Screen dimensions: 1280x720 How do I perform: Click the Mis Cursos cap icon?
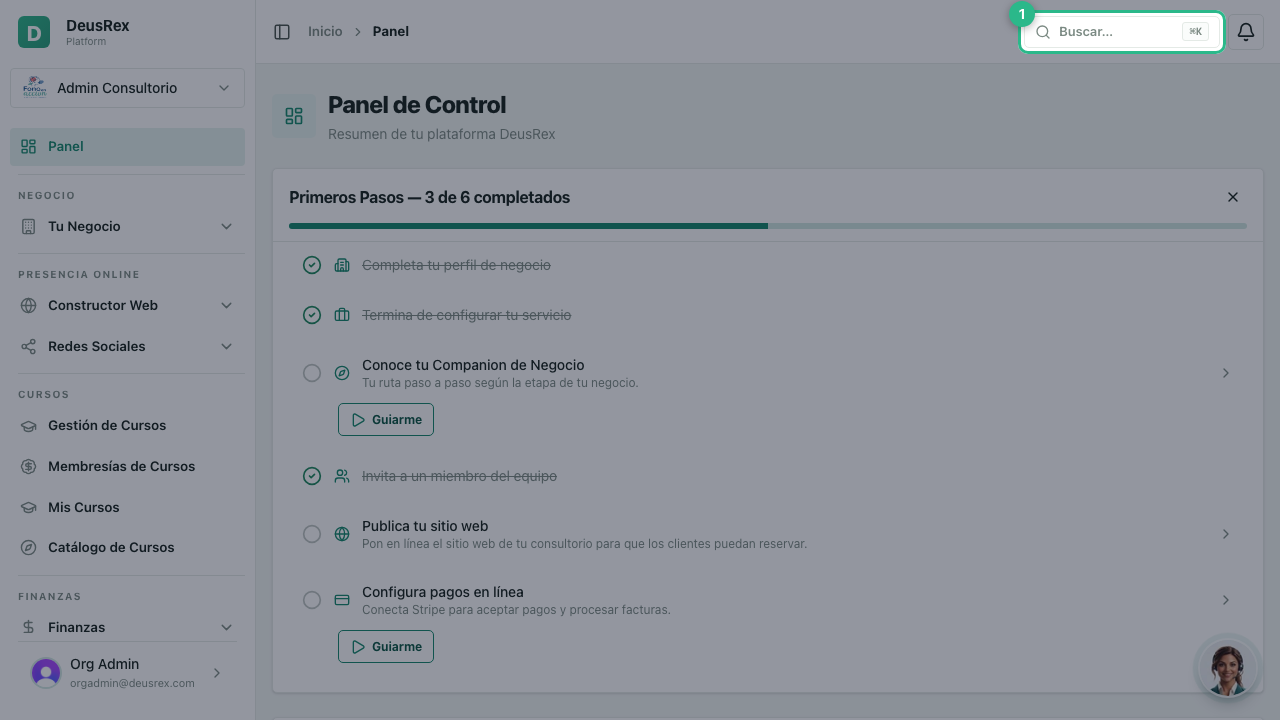[29, 507]
